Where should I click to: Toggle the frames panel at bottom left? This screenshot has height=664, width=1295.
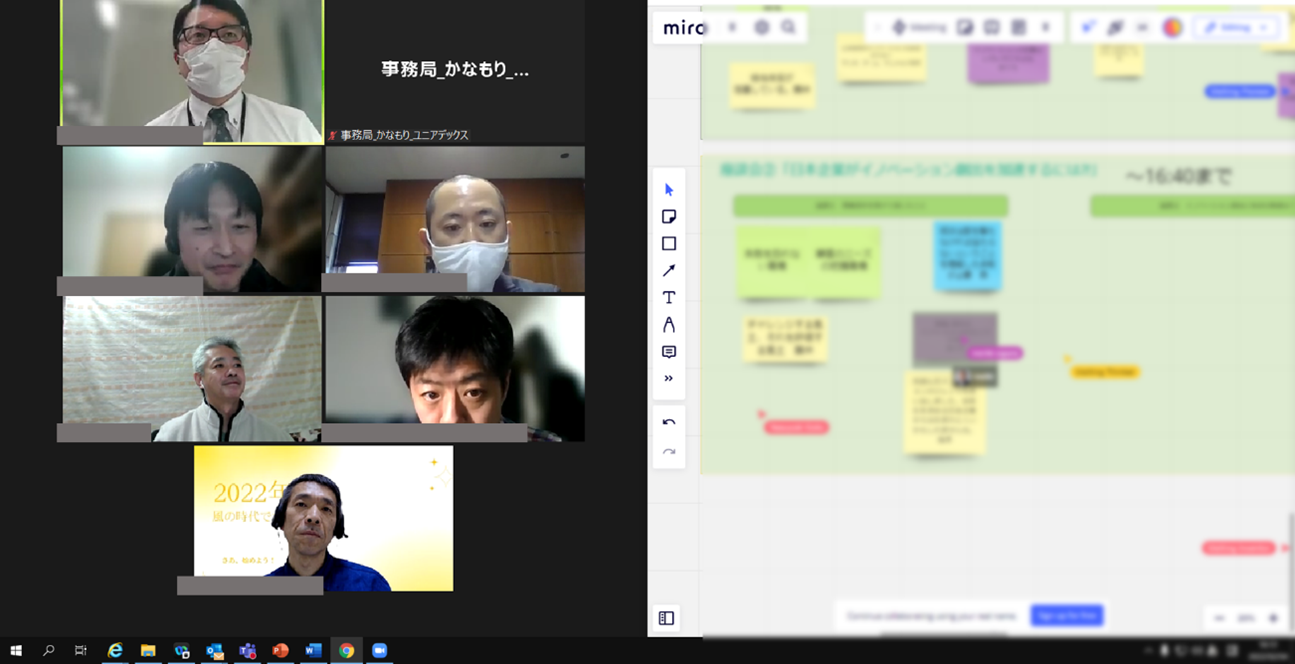(666, 619)
